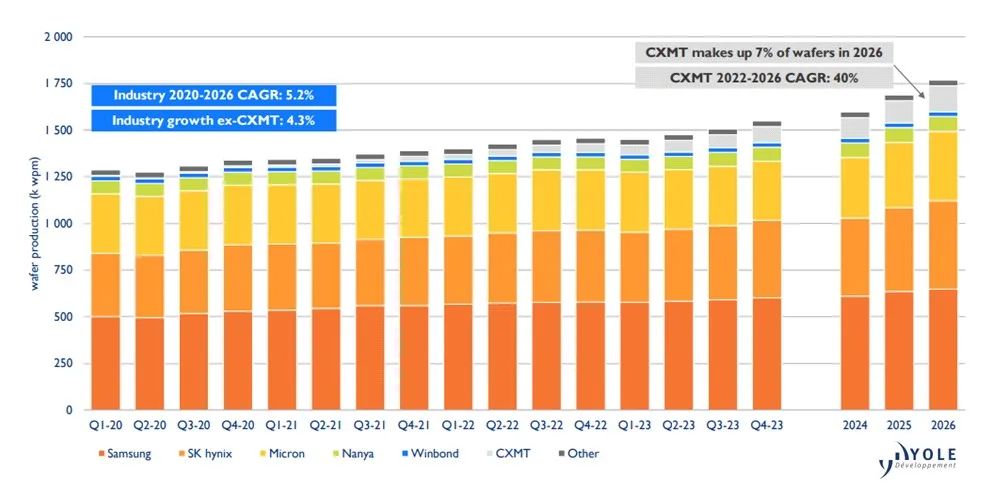Click the Q3-21 x-axis label

(x=370, y=425)
